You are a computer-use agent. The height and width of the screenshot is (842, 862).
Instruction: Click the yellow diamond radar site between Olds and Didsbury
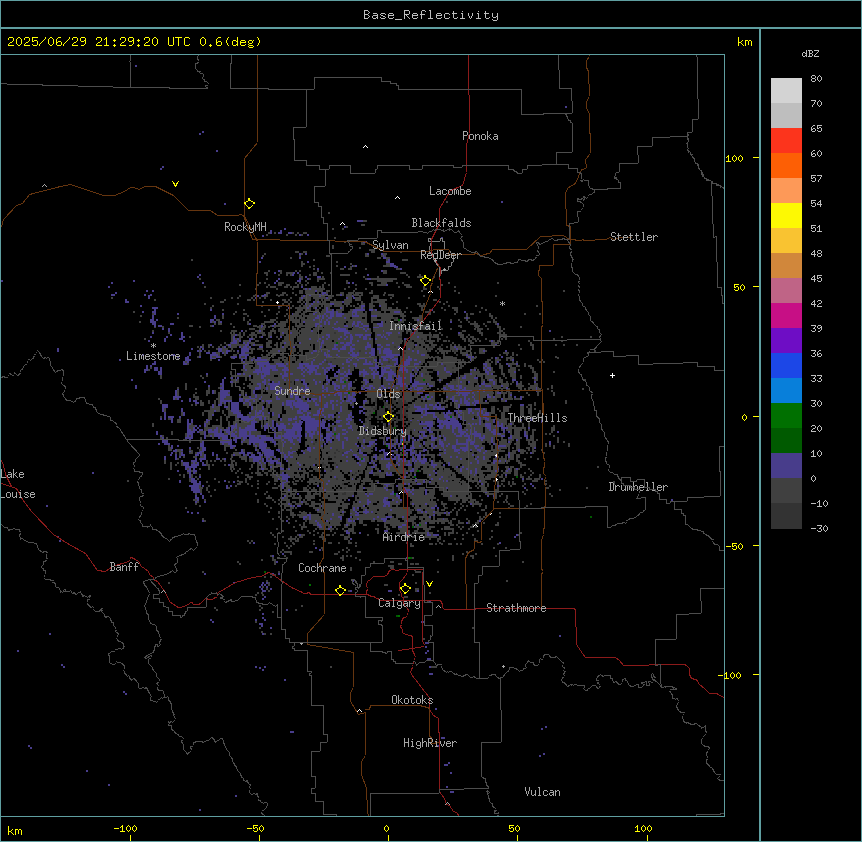[x=389, y=417]
